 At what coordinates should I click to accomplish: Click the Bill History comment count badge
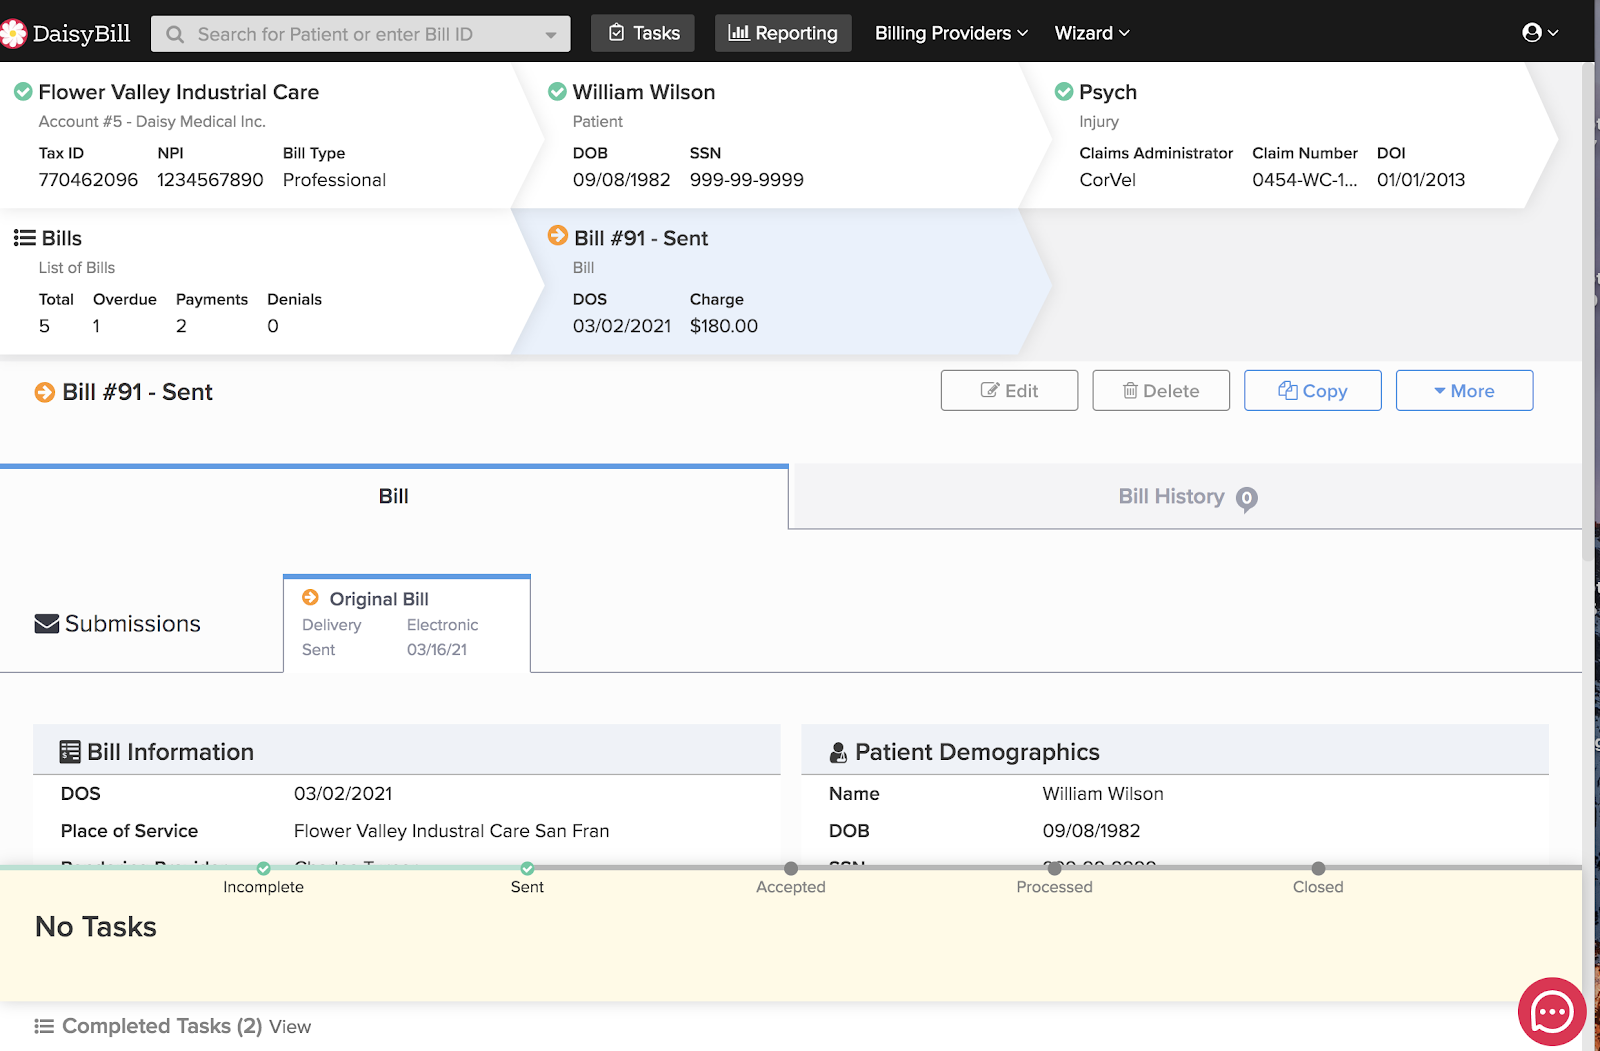coord(1246,498)
